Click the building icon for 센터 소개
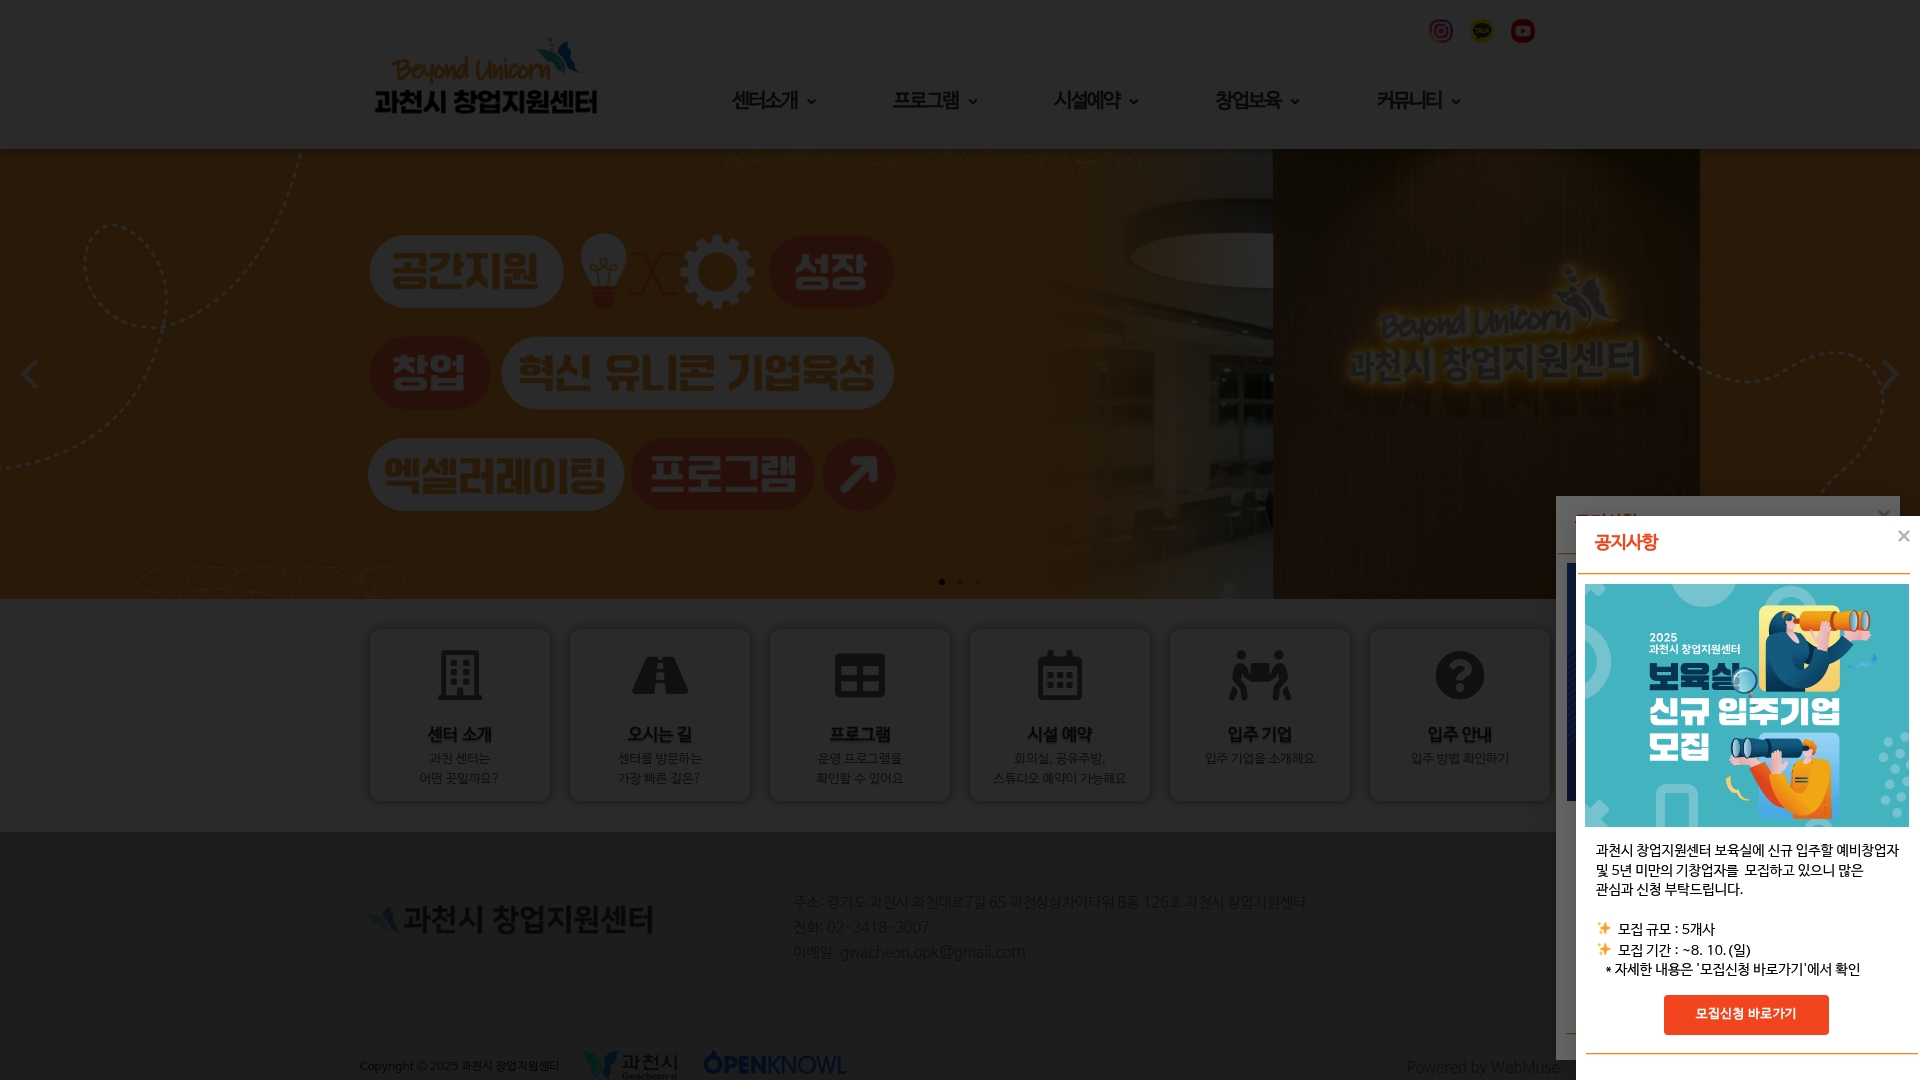The image size is (1920, 1080). (x=460, y=675)
